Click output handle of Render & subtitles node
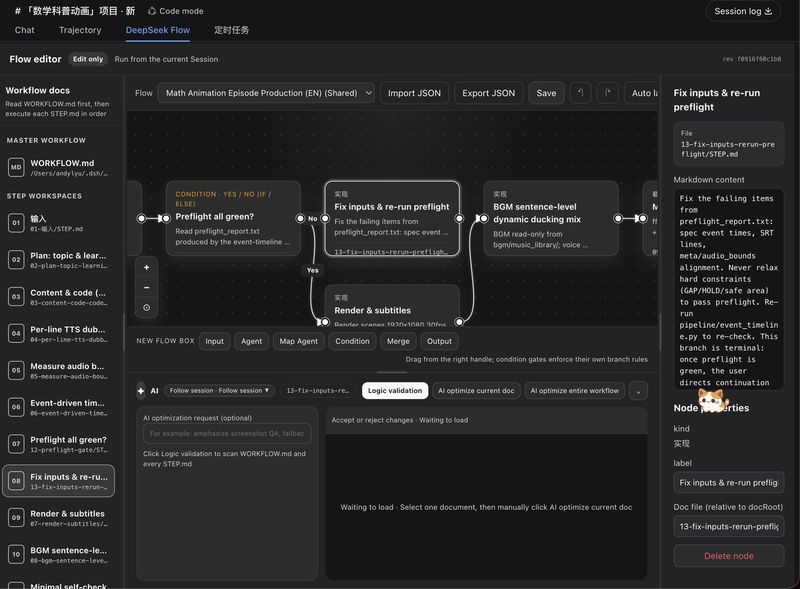Screen dimensions: 800x589 [459, 322]
